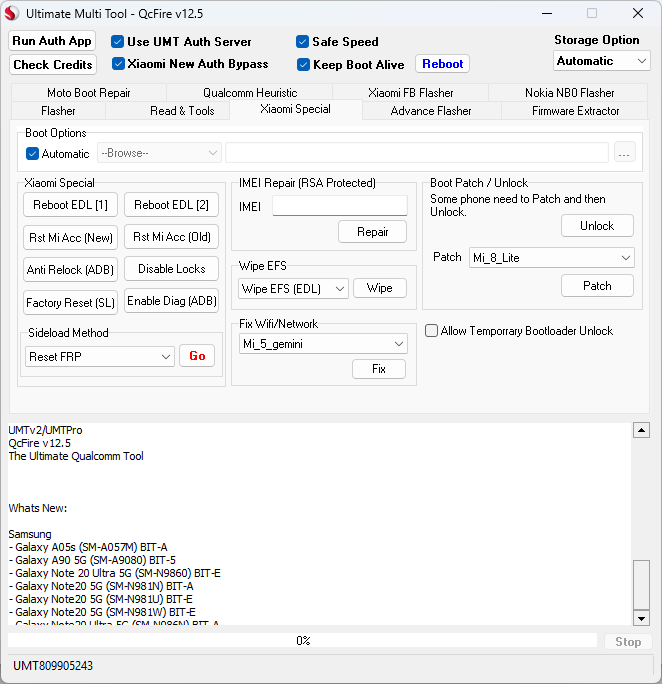Click the Disable Locks button
Viewport: 662px width, 684px height.
171,269
